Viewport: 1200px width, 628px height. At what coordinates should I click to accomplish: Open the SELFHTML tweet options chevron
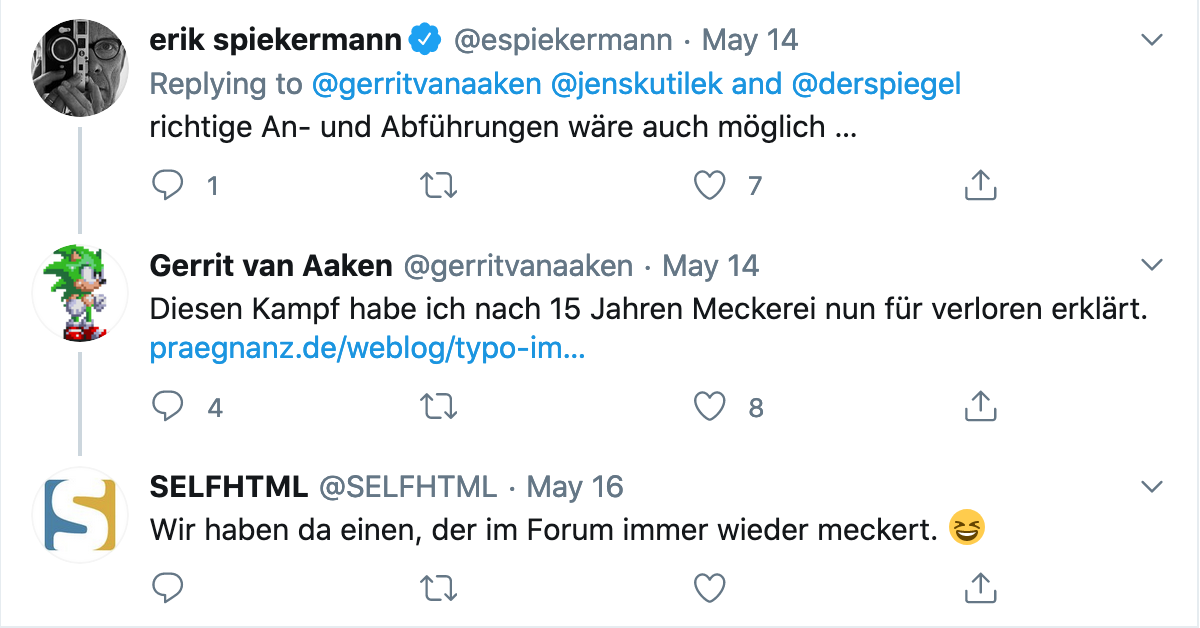(x=1152, y=487)
